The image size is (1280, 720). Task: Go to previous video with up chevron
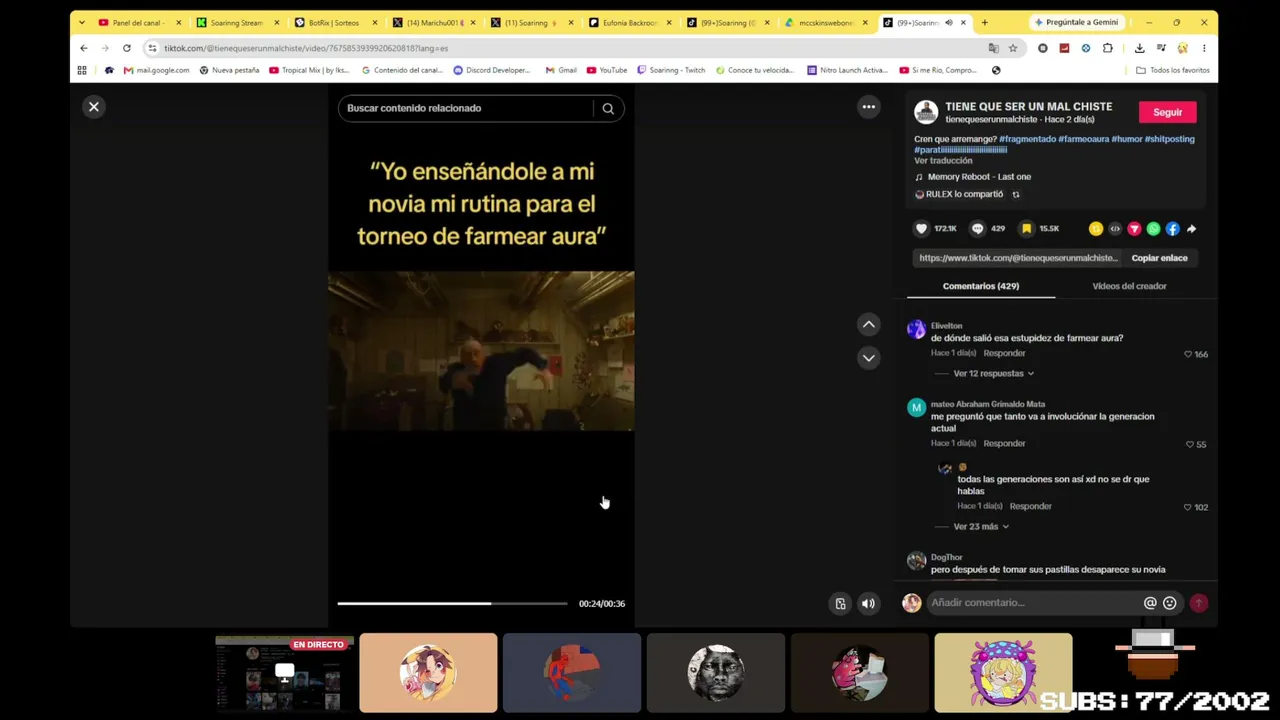pyautogui.click(x=869, y=324)
